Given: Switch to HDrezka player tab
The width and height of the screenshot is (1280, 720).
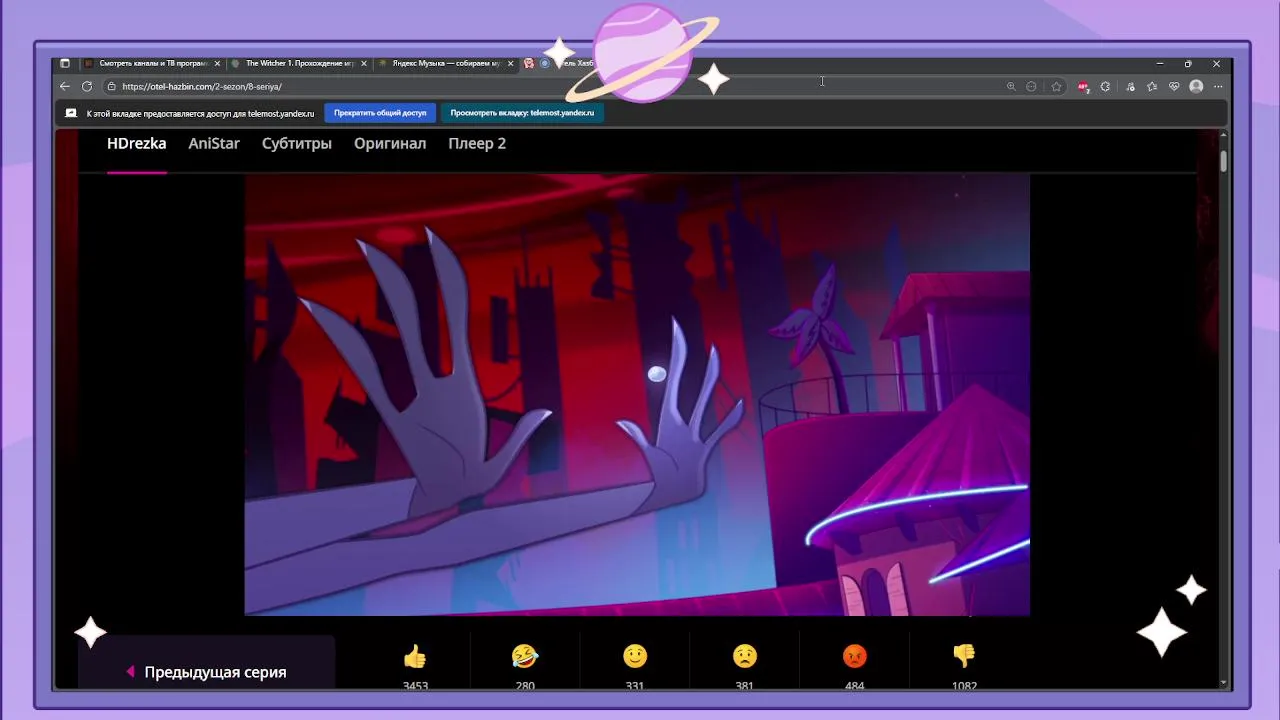Looking at the screenshot, I should [x=137, y=144].
